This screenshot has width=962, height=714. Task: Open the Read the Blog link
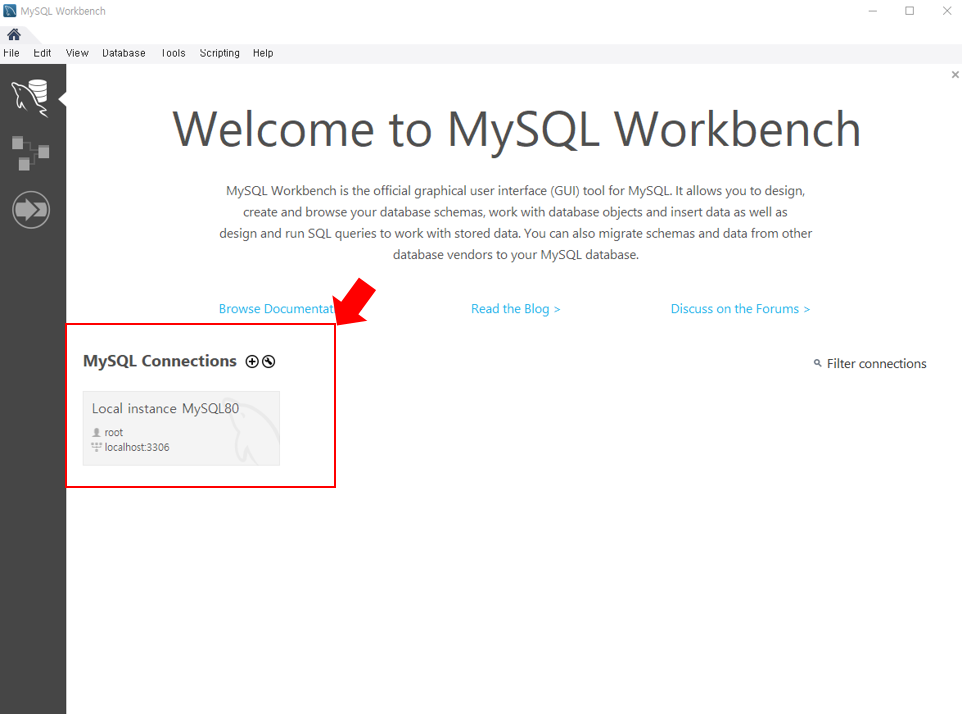(x=515, y=309)
